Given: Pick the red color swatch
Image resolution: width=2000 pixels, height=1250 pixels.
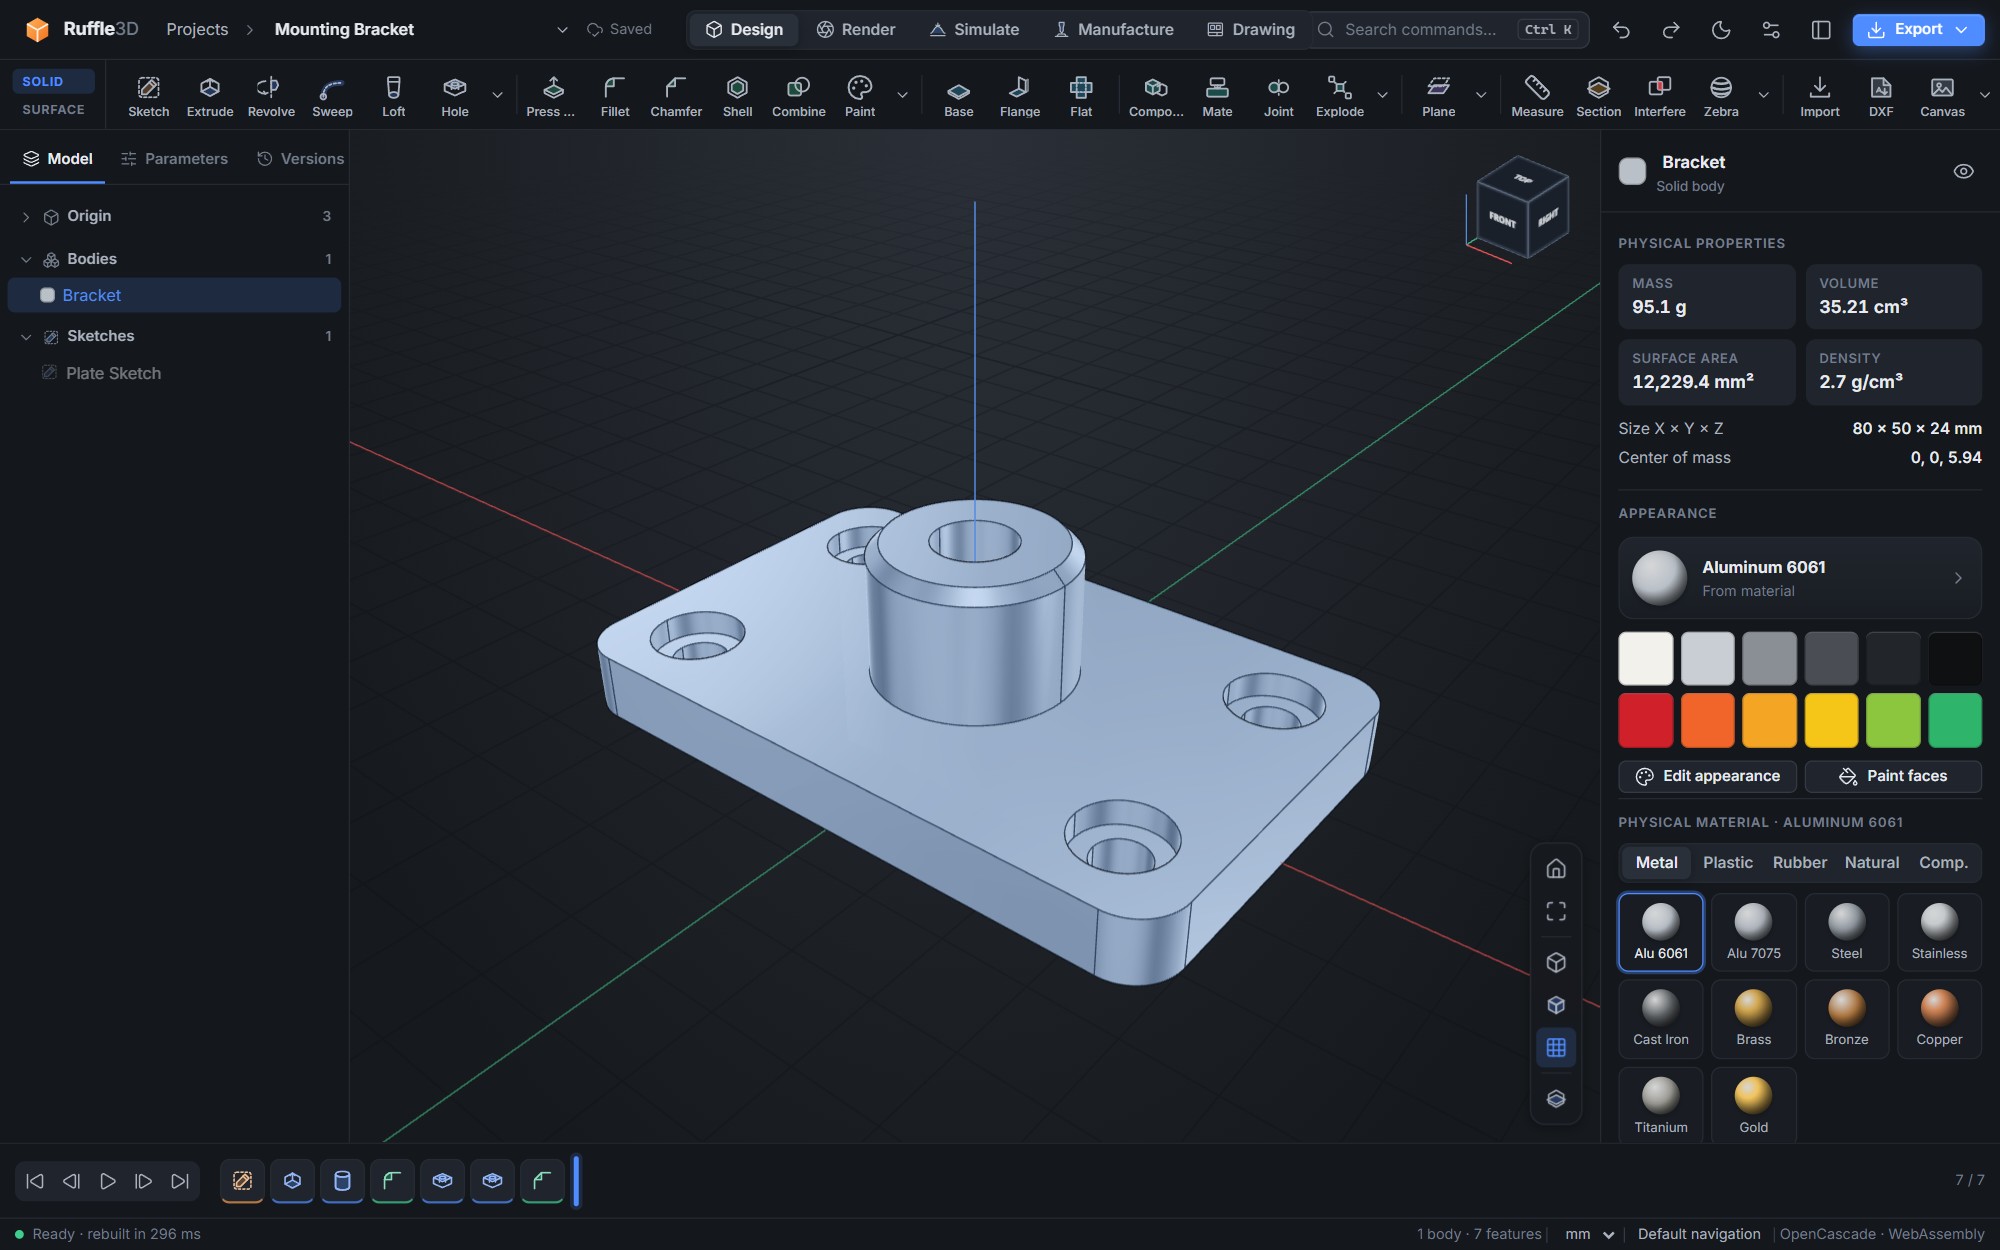Looking at the screenshot, I should (1645, 720).
